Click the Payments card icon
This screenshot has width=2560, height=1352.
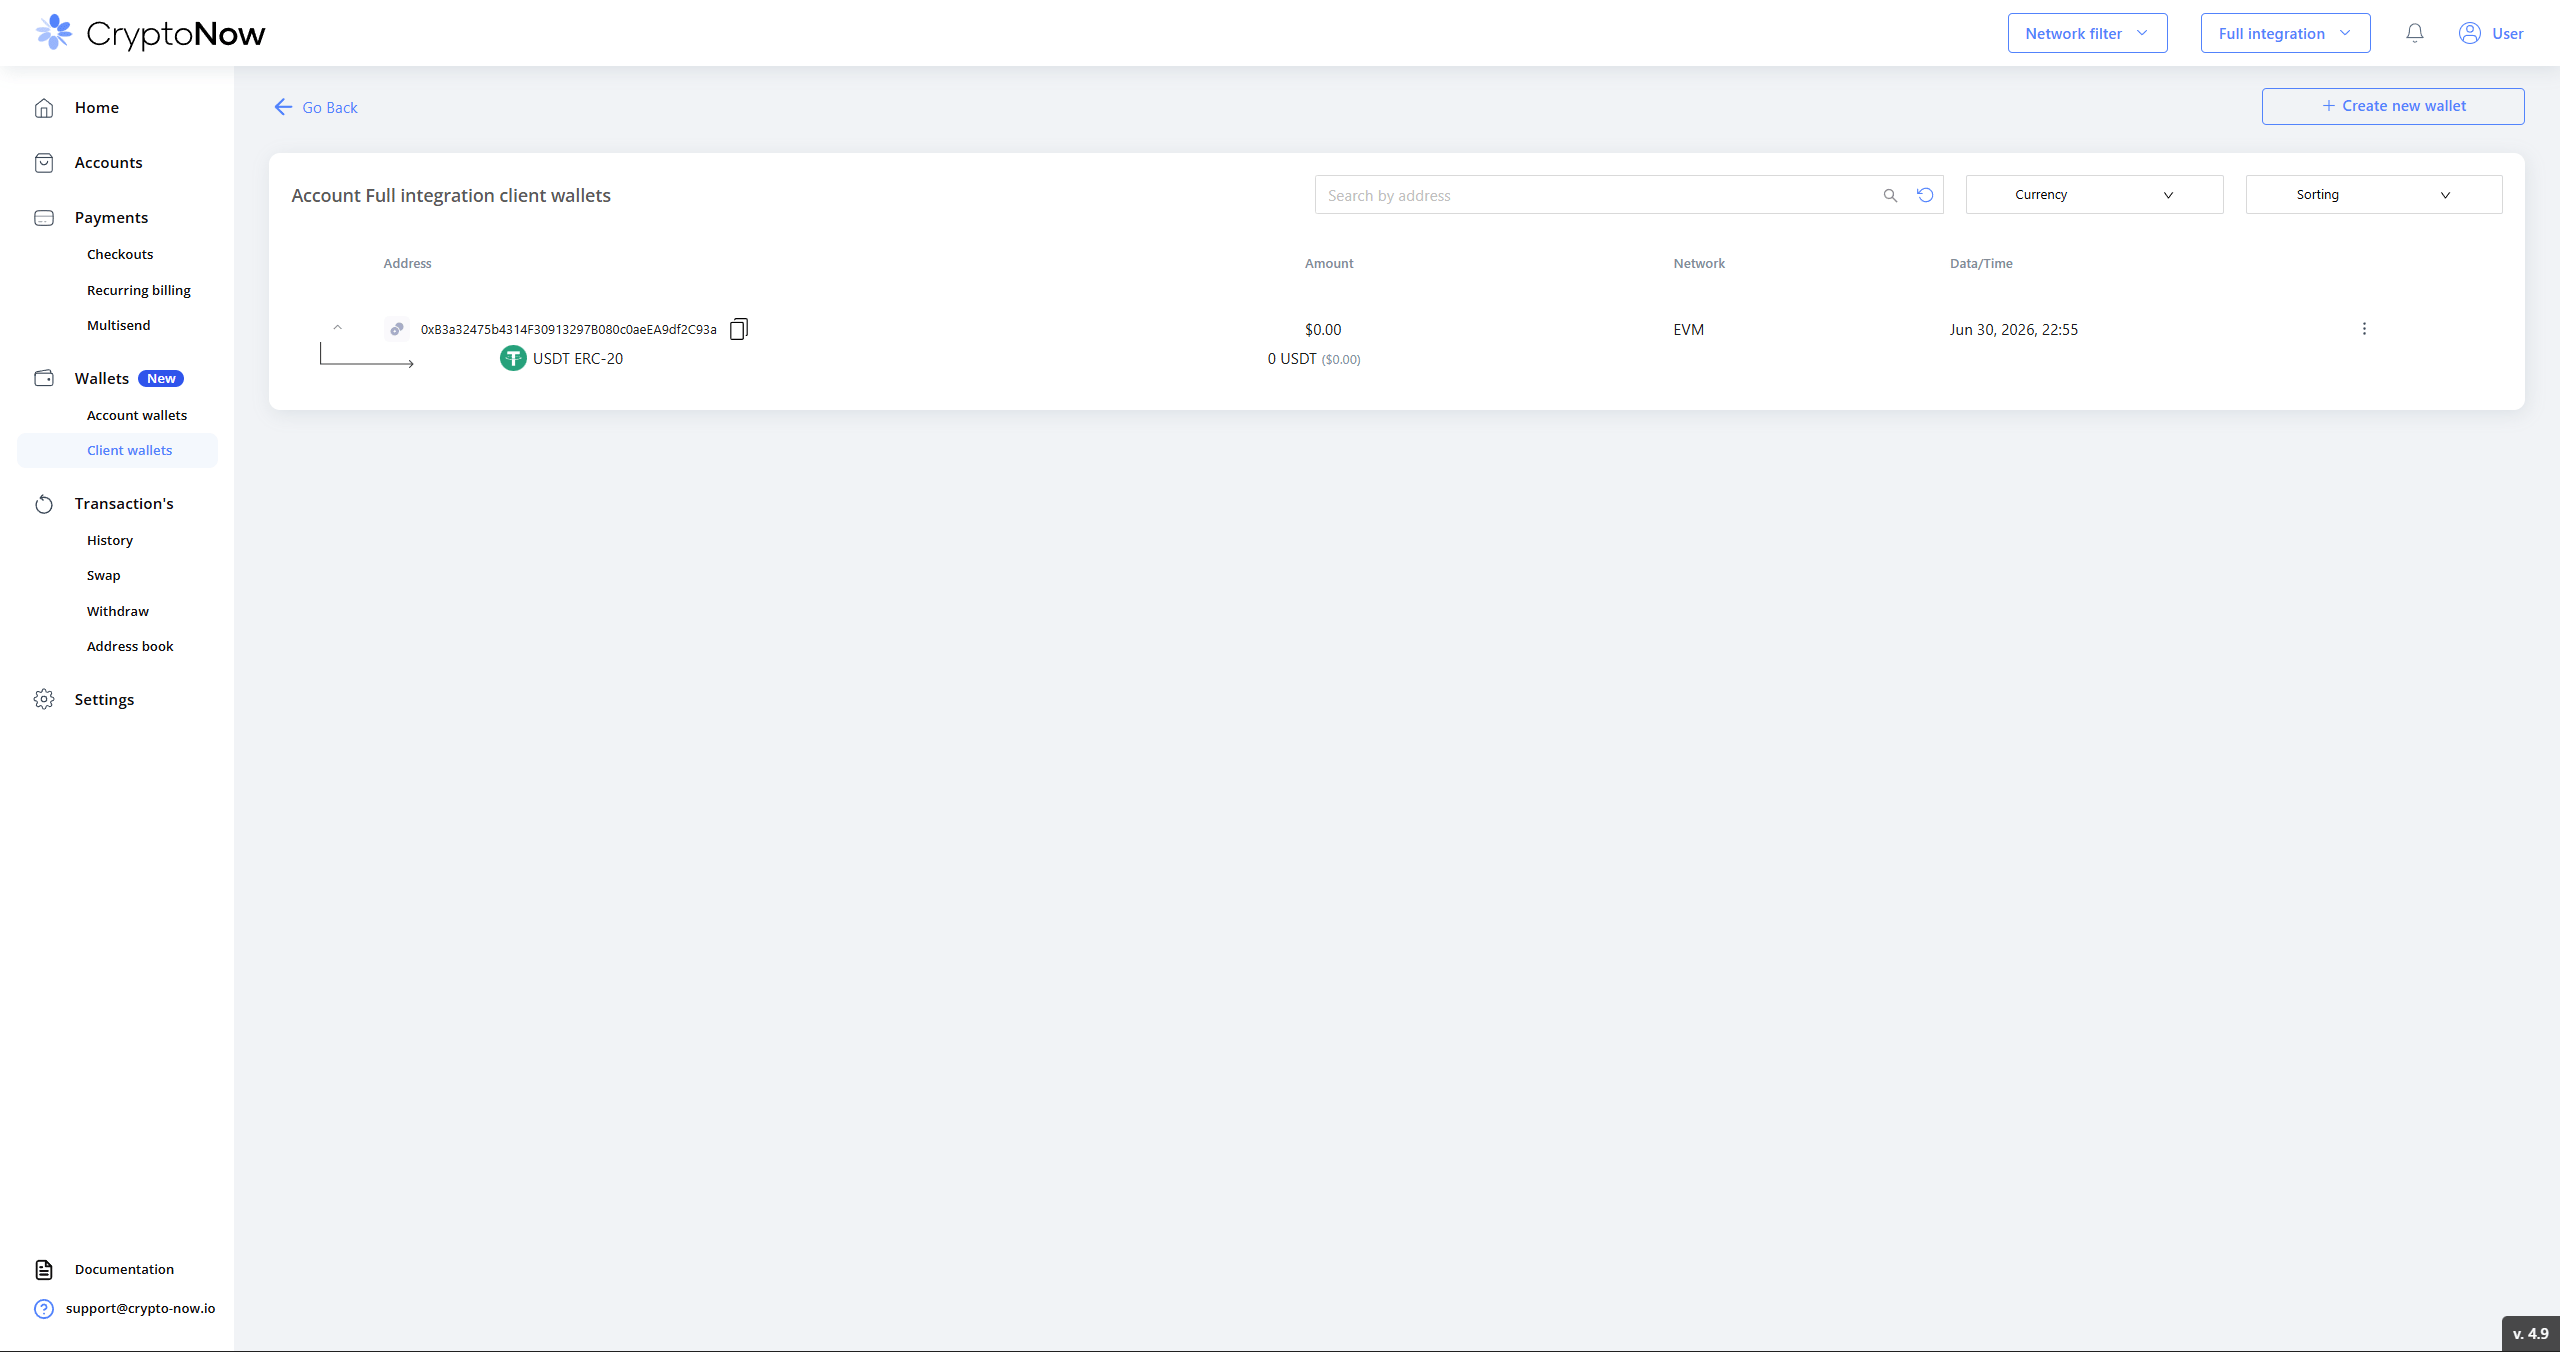point(44,217)
